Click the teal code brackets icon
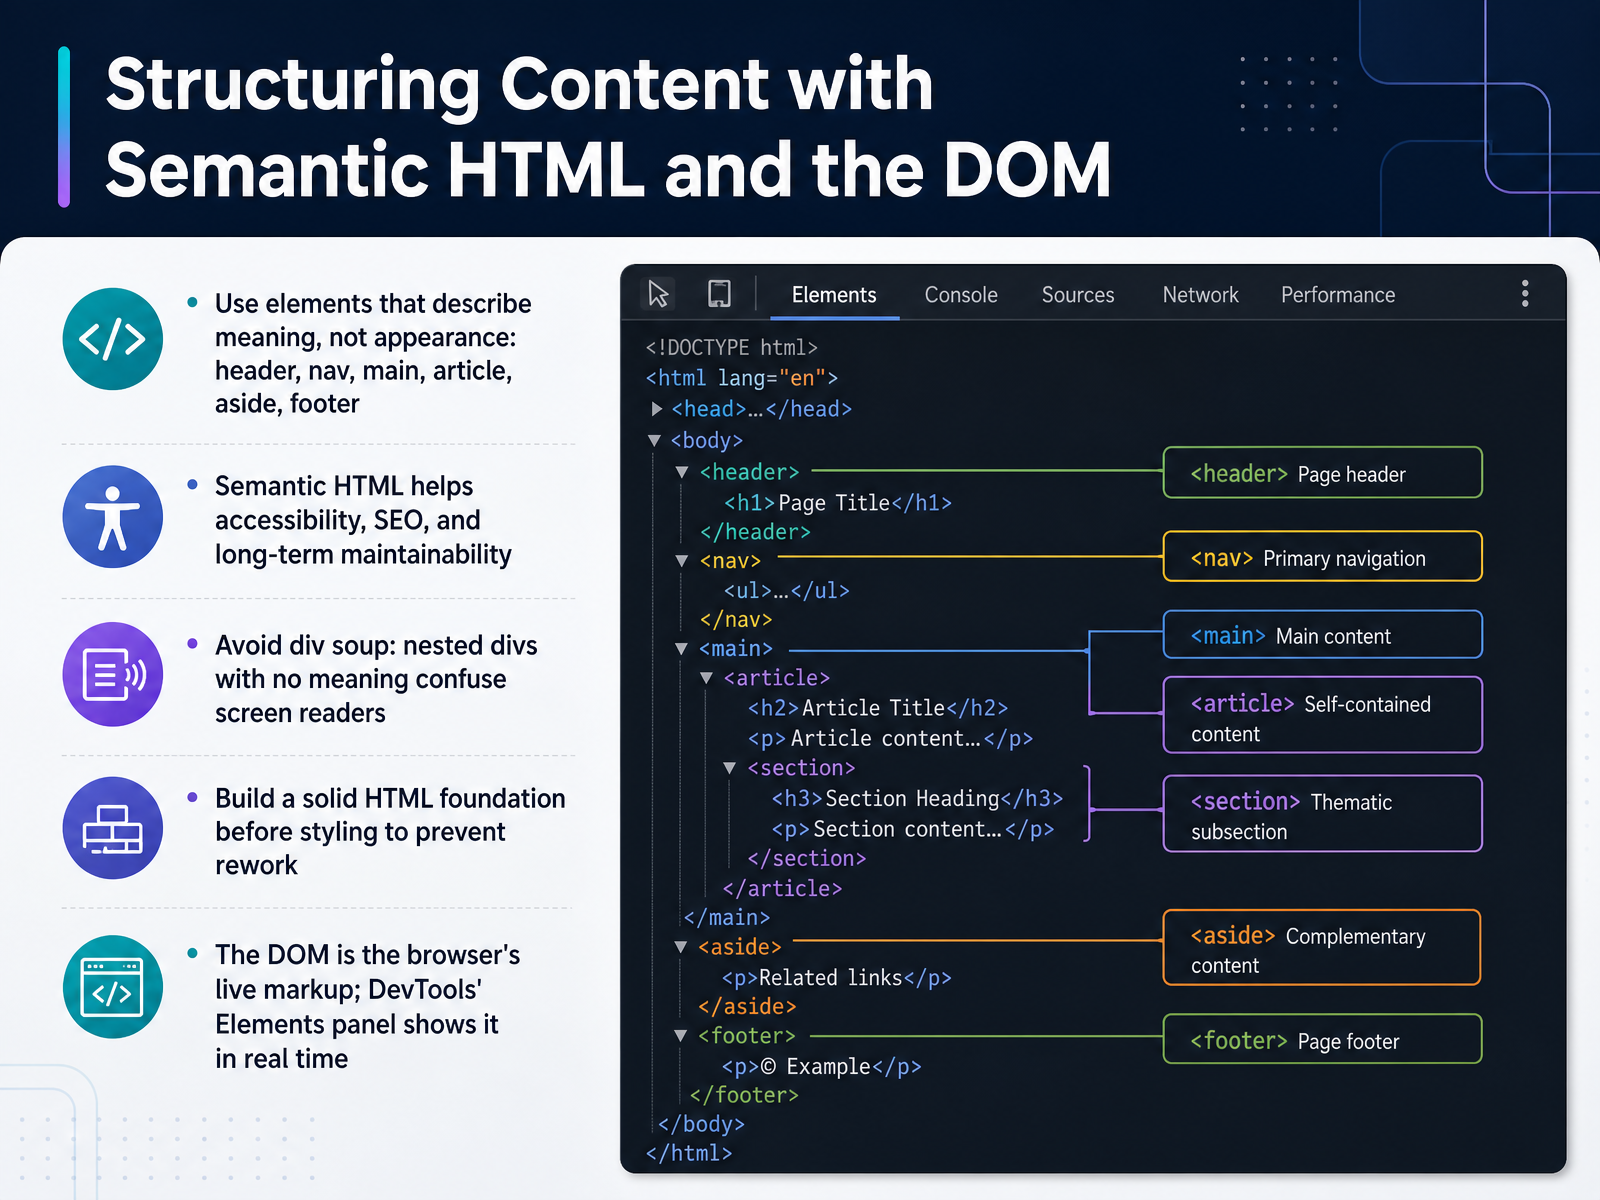 (113, 339)
